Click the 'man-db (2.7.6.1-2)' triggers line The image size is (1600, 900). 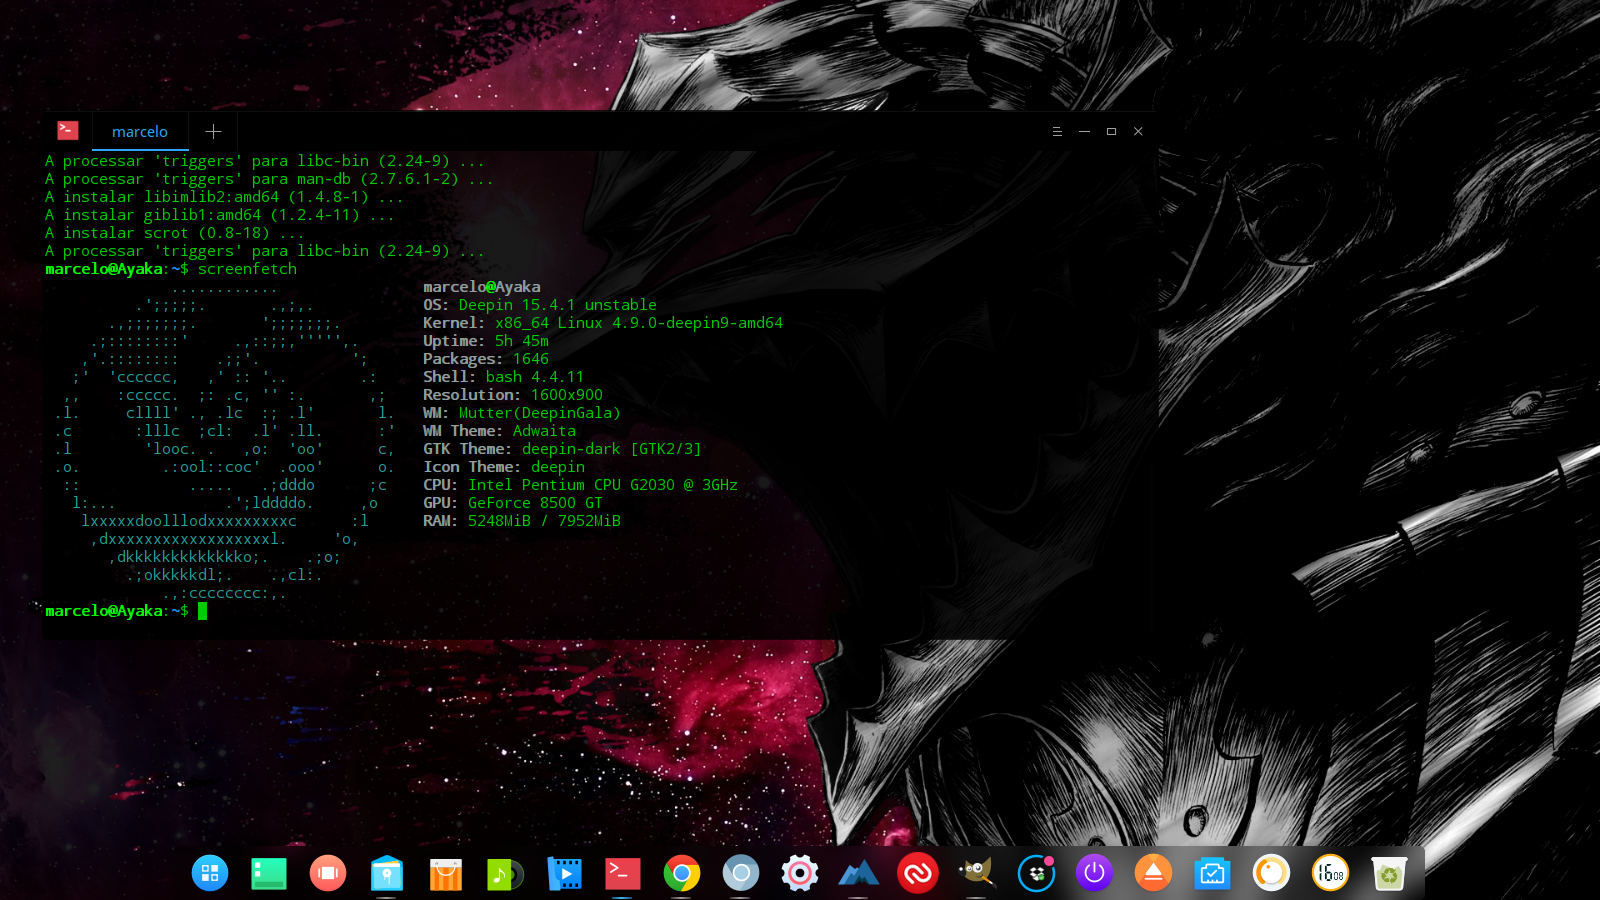(270, 179)
